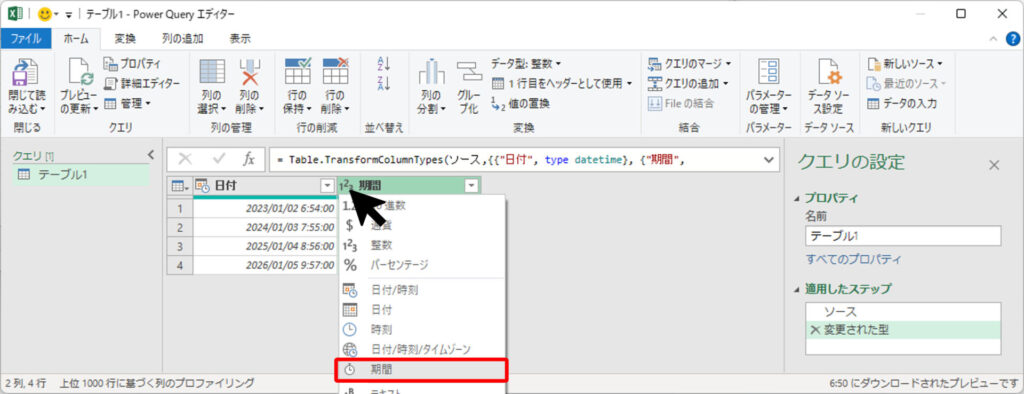Close the Query Settings (クエリの設定) pane
The width and height of the screenshot is (1024, 394).
pos(994,165)
